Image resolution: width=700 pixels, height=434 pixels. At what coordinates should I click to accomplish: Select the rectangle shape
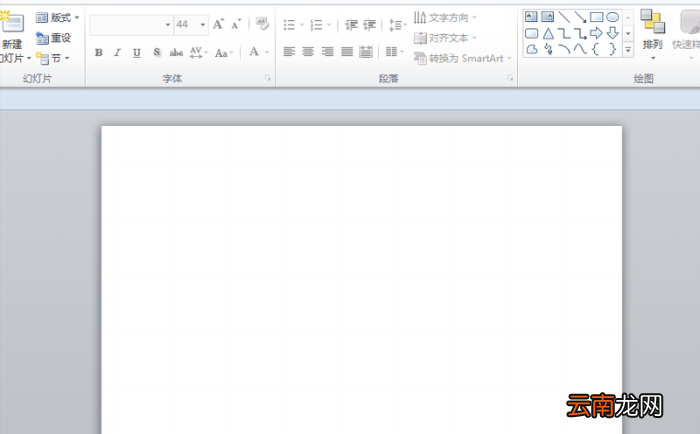tap(596, 17)
